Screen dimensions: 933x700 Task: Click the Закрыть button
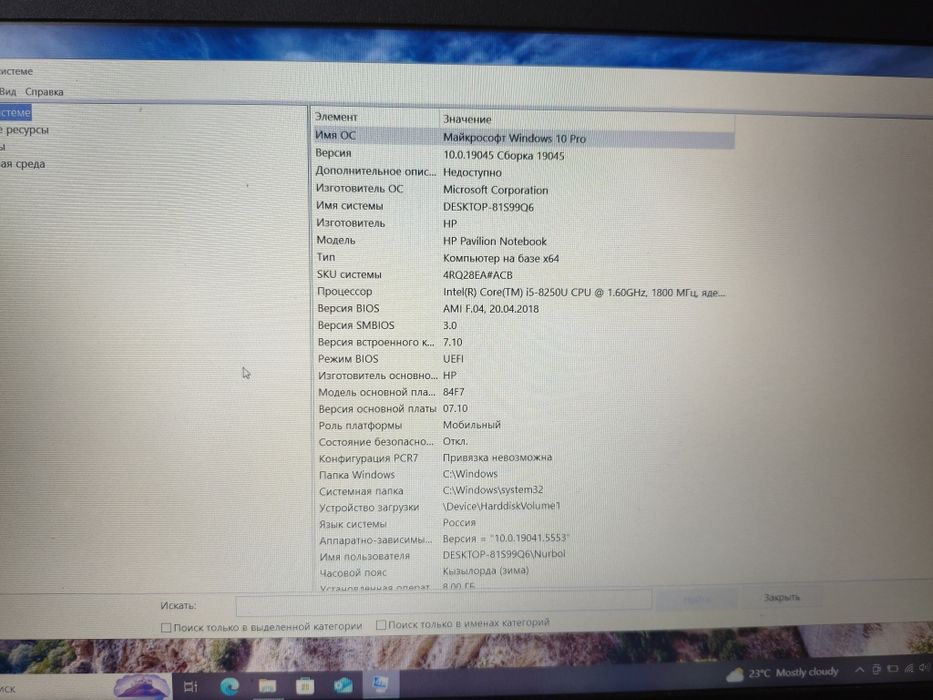tap(781, 597)
